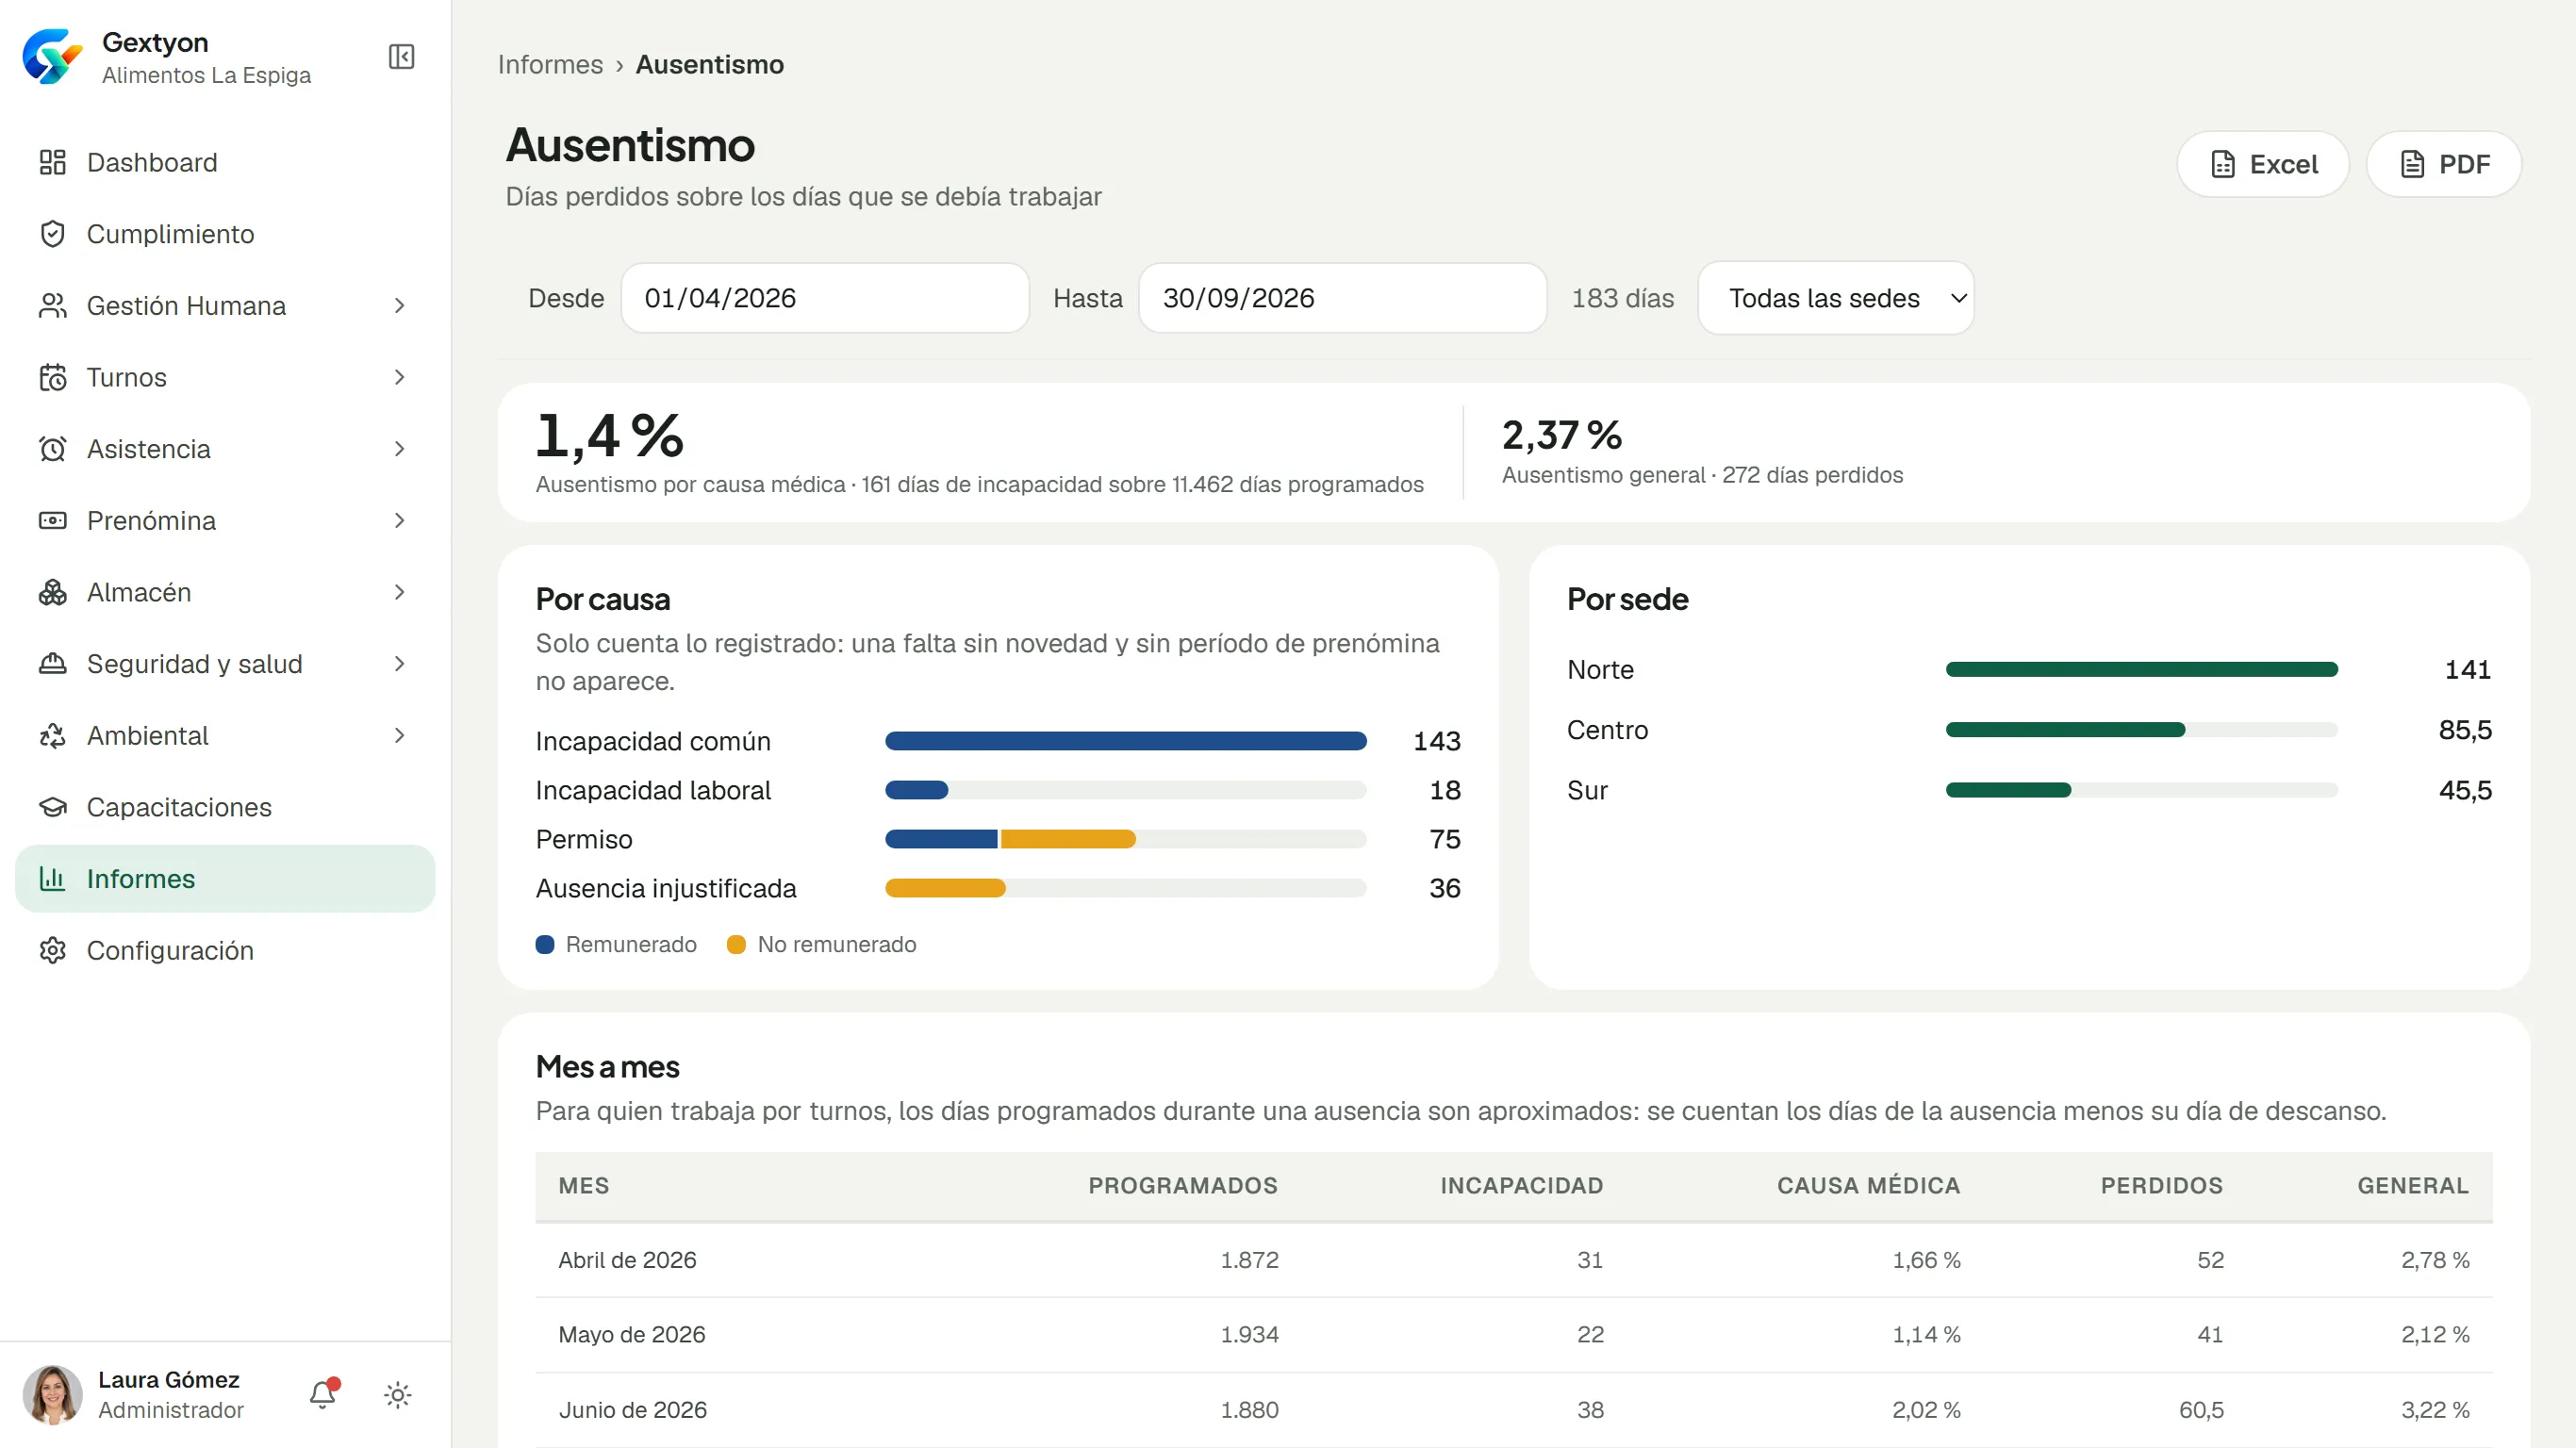
Task: Click the Prenómina banknote icon
Action: (x=52, y=520)
